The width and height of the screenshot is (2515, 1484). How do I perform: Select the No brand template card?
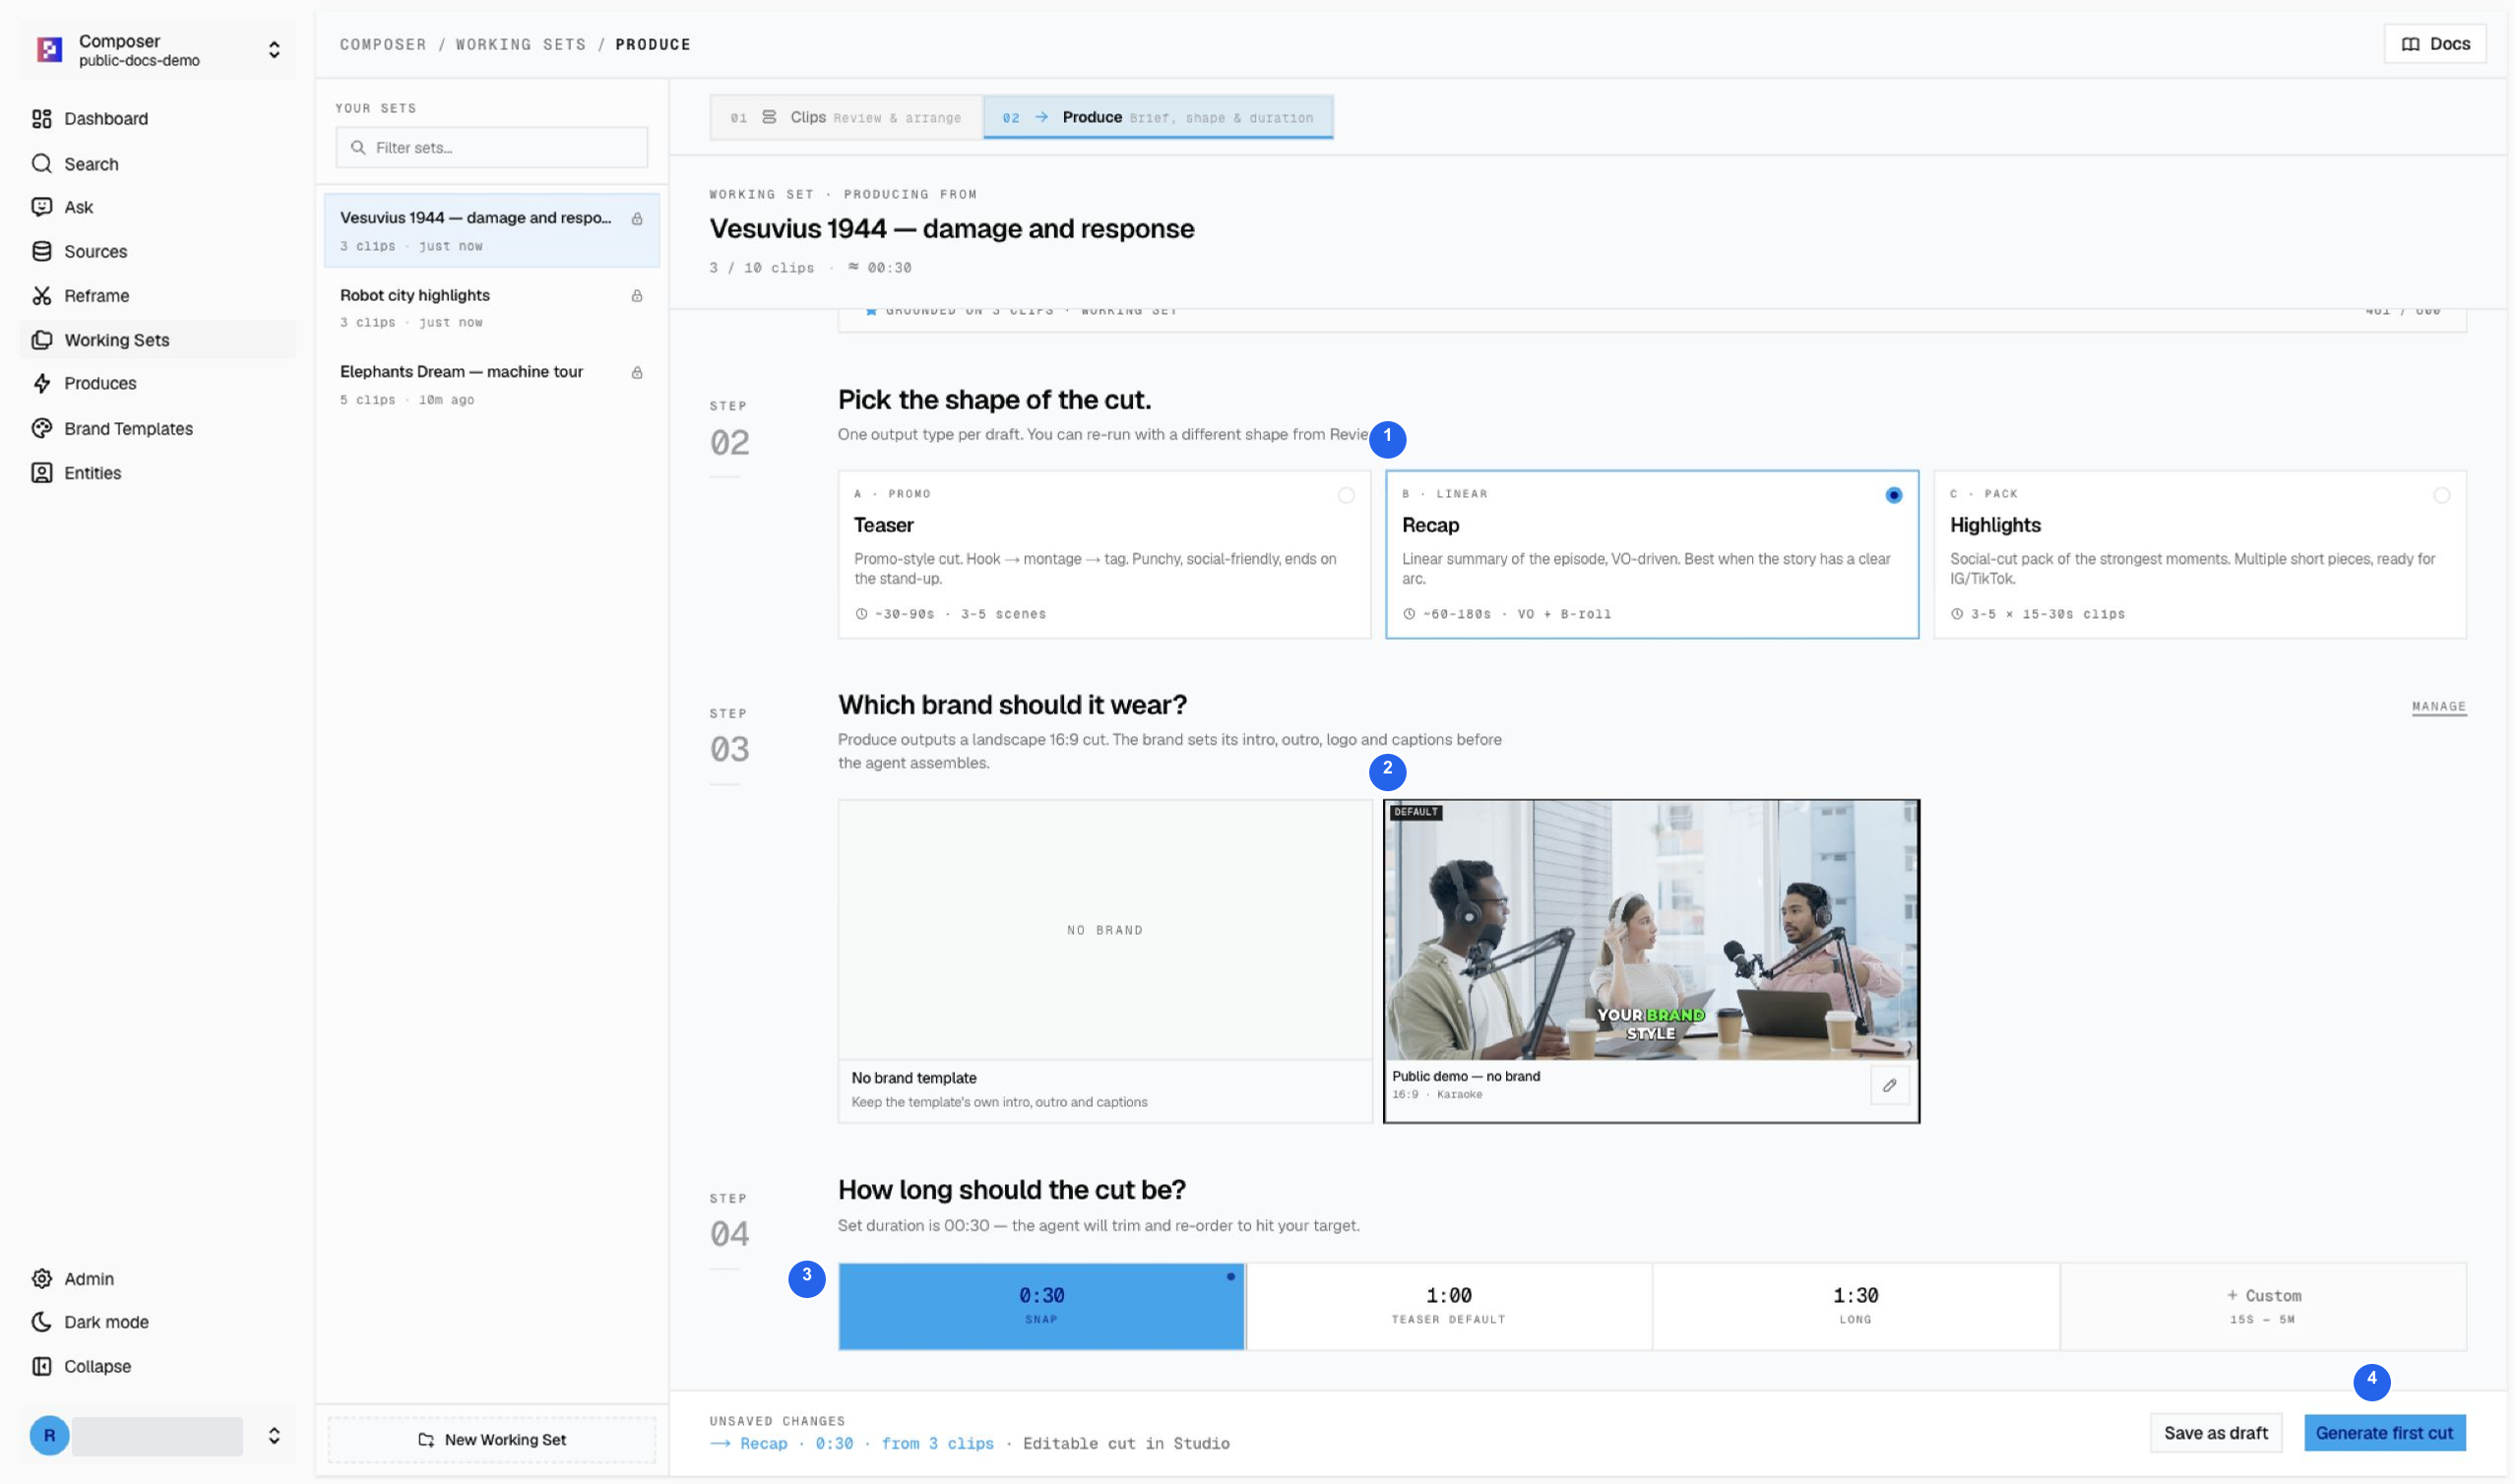click(1105, 961)
